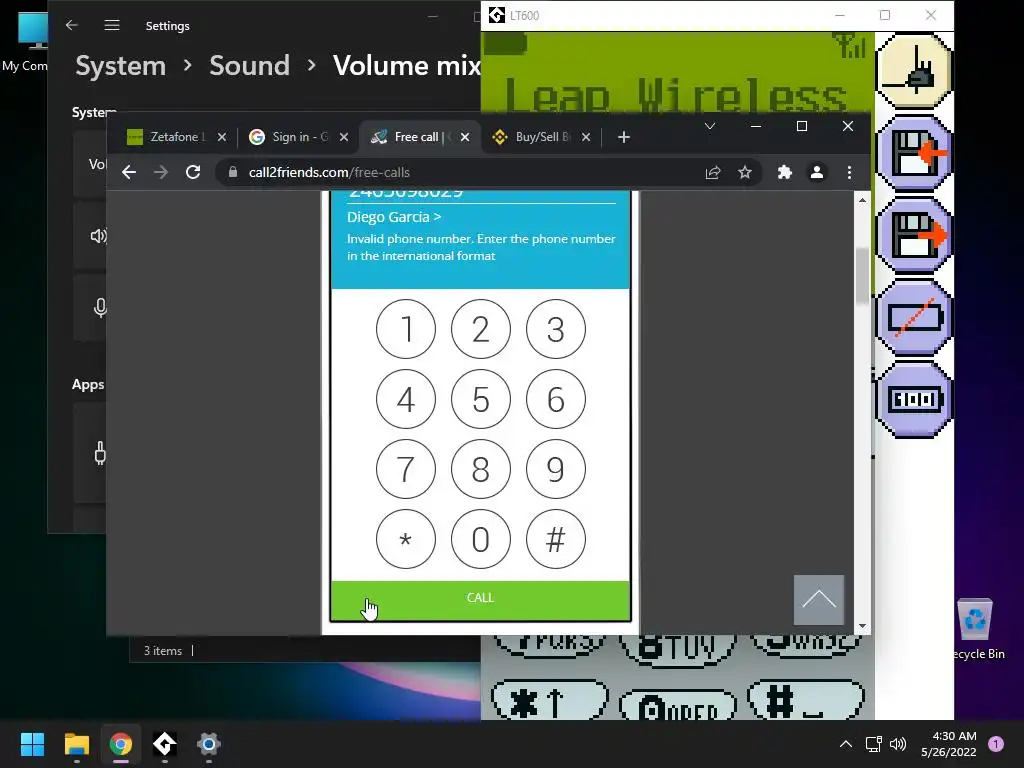Image resolution: width=1024 pixels, height=768 pixels.
Task: Open the clock showing 4:30 AM
Action: click(x=948, y=744)
